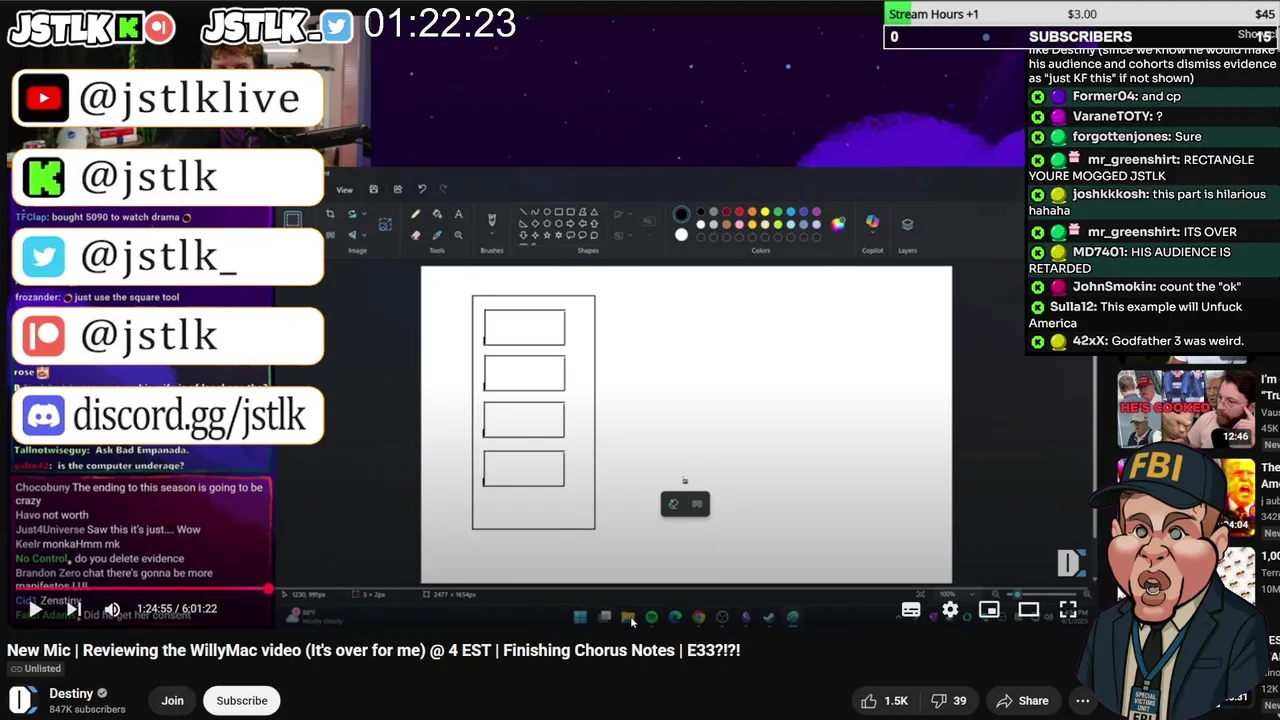Click the Redo arrow in Paint
The width and height of the screenshot is (1280, 720).
pyautogui.click(x=443, y=189)
